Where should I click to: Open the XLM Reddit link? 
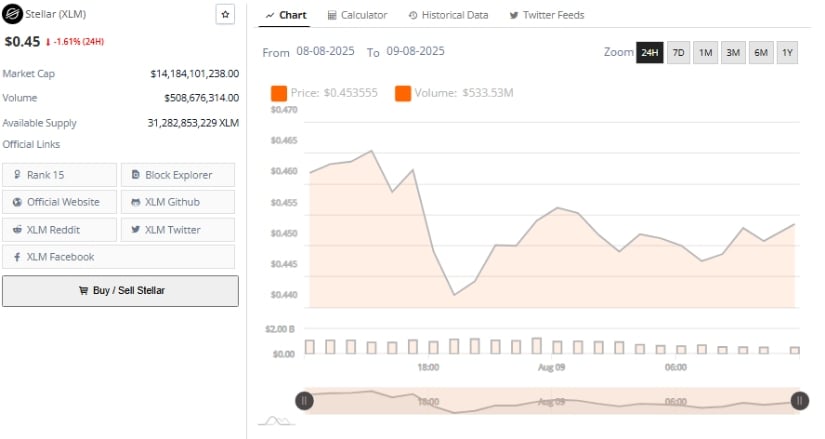(x=59, y=230)
